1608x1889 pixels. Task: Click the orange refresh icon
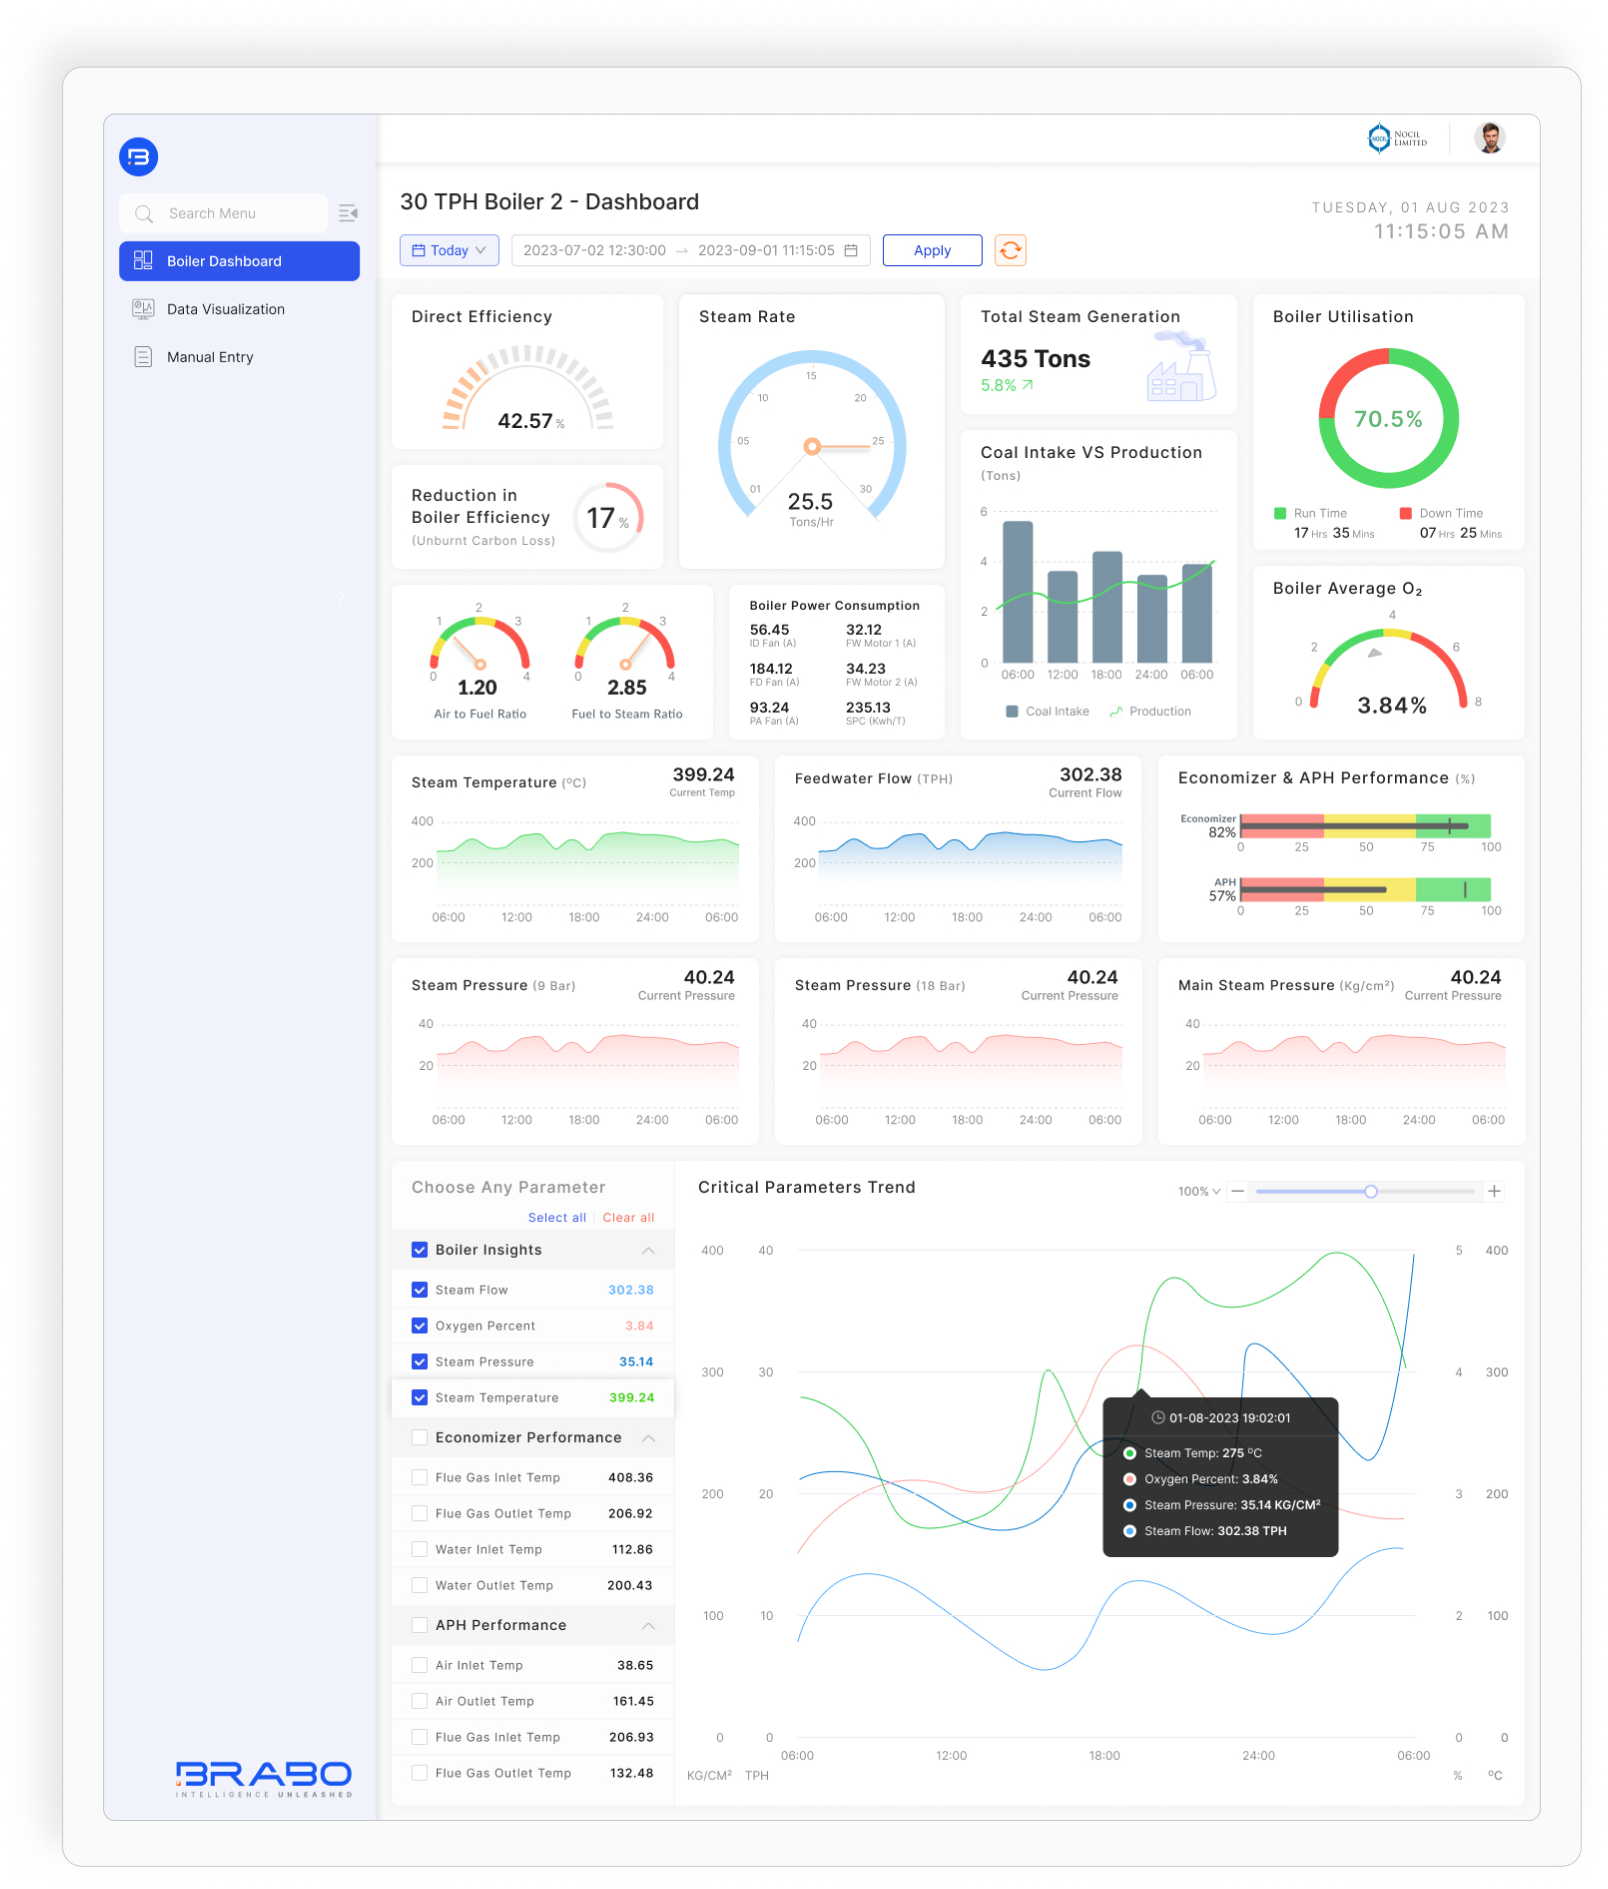(x=1010, y=250)
